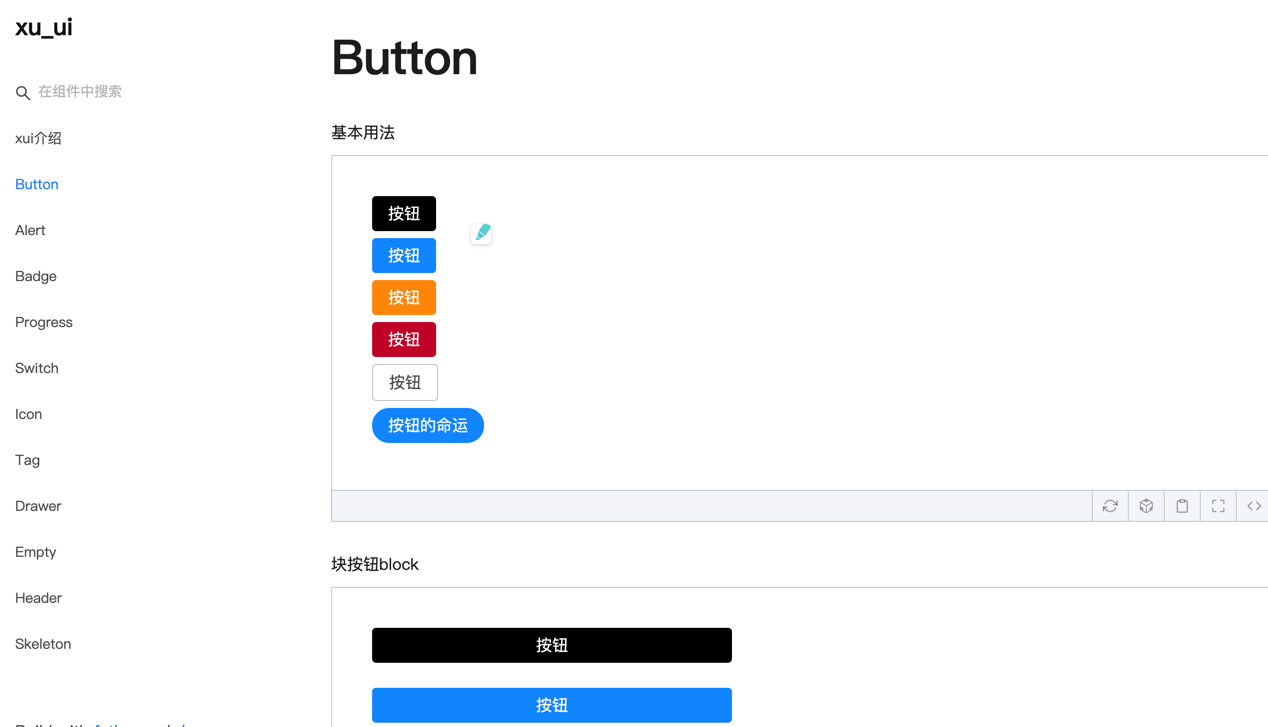Image resolution: width=1268 pixels, height=727 pixels.
Task: Copy code with the clipboard icon
Action: [x=1182, y=506]
